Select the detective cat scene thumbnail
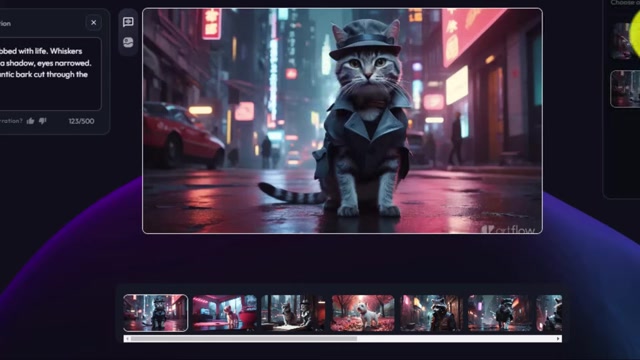Screen dimensions: 640x360 [156, 313]
